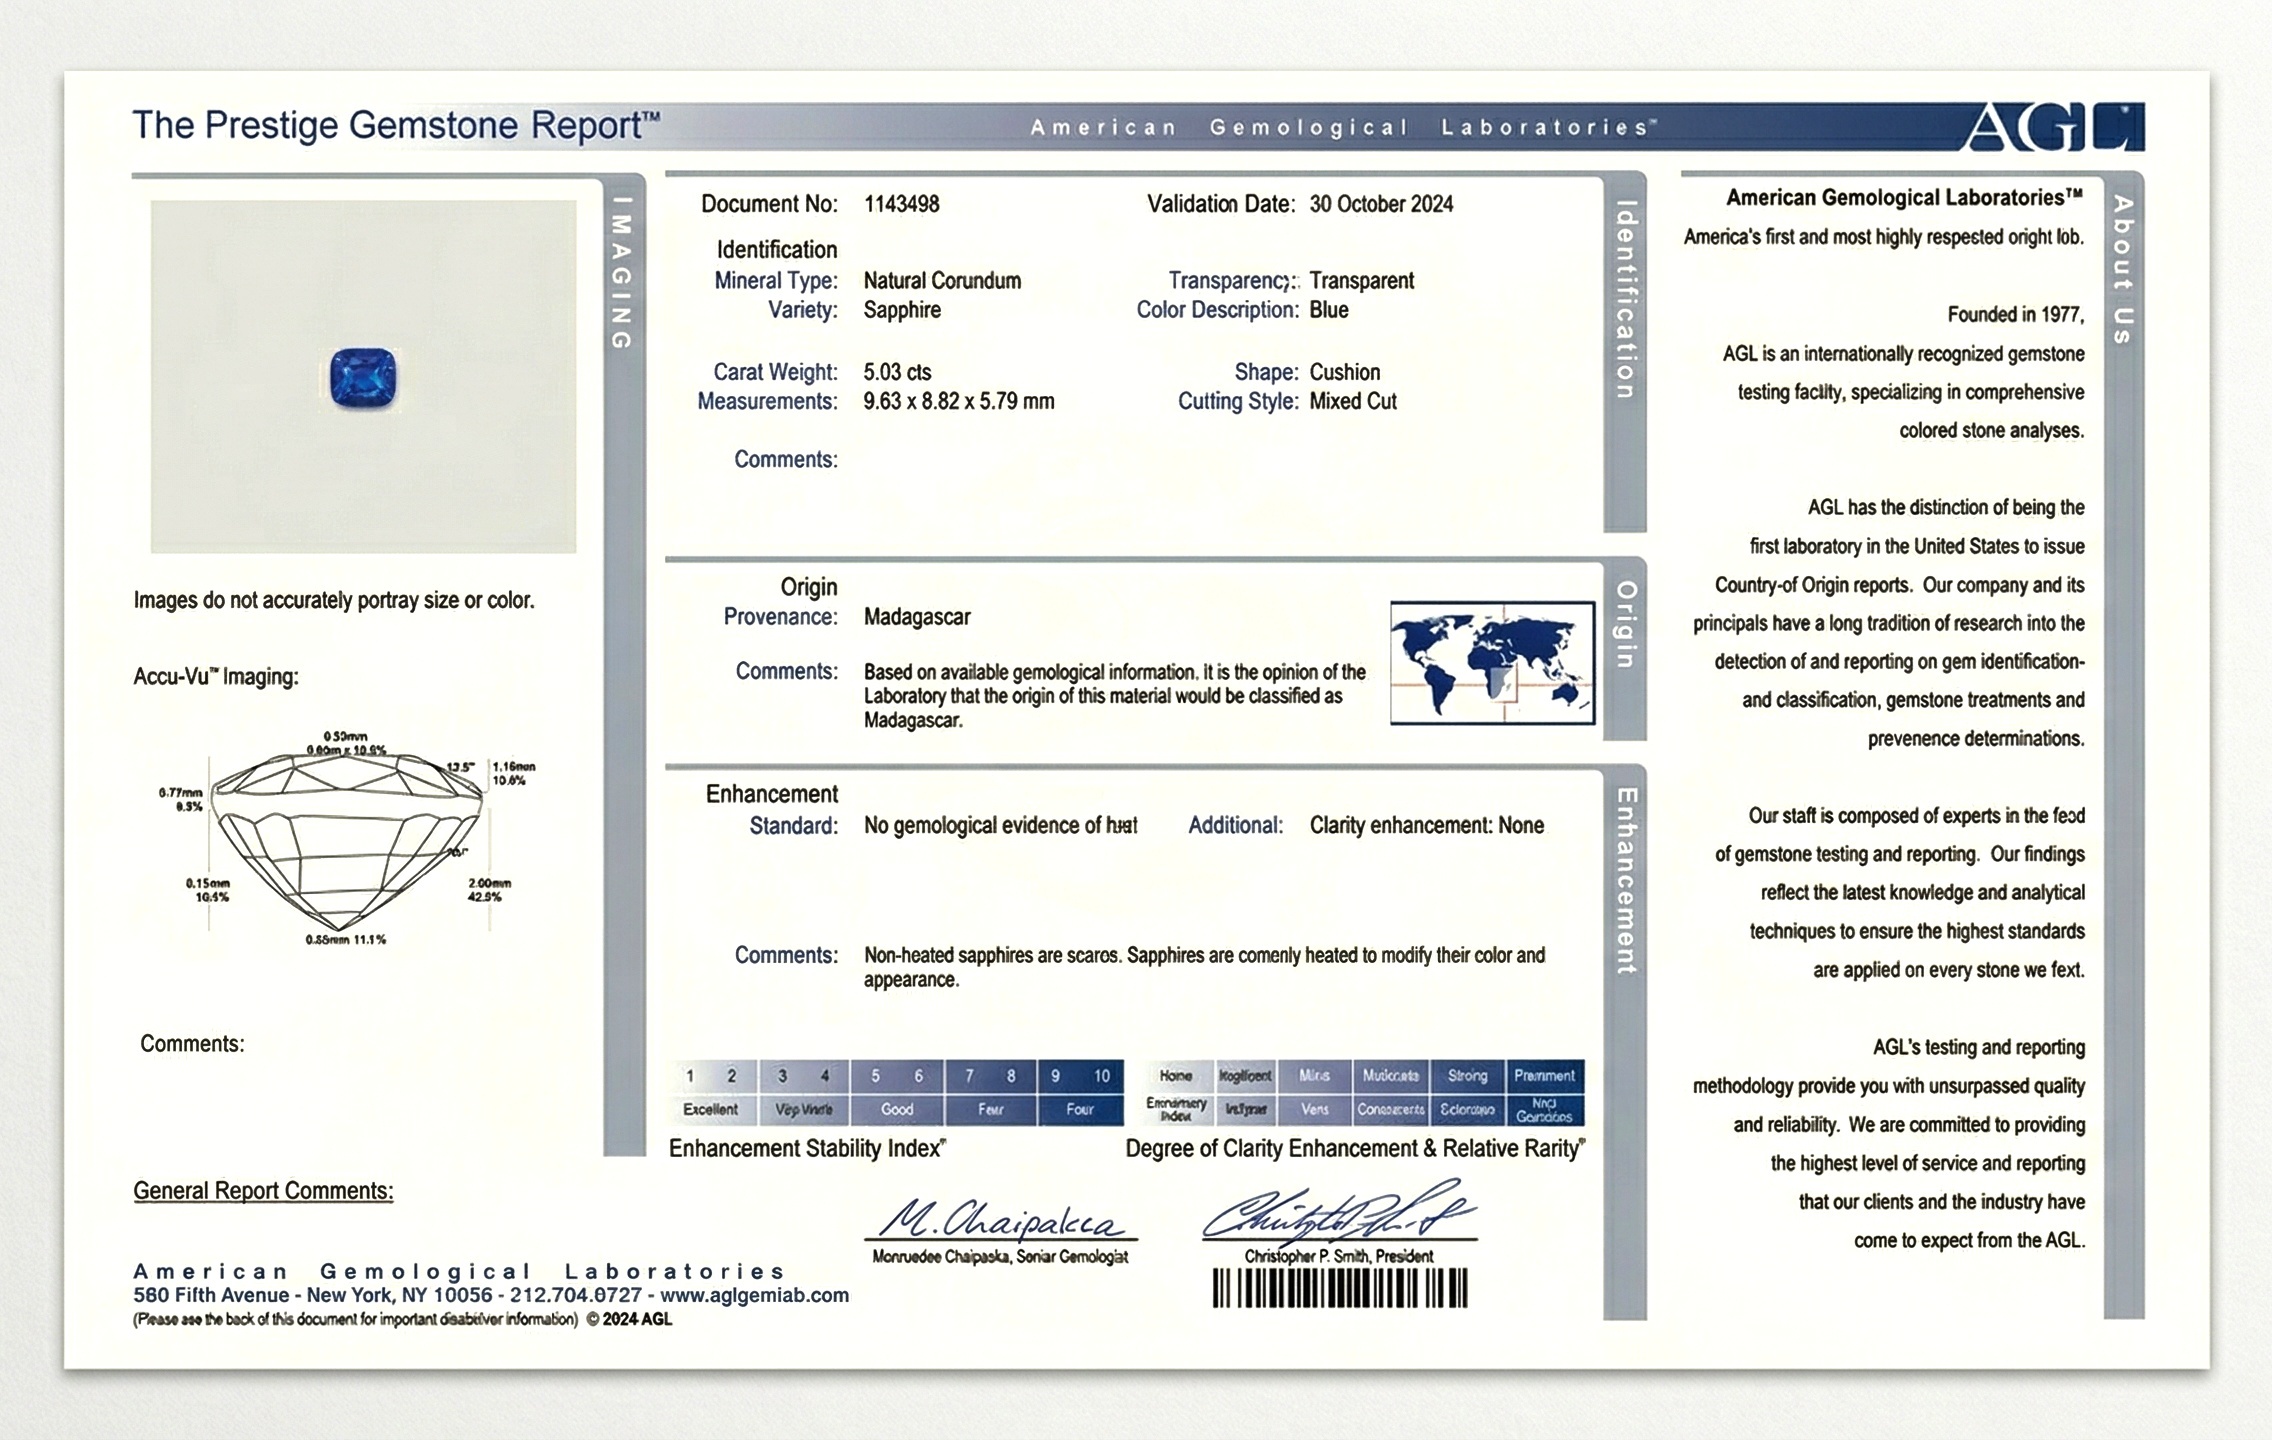Click the "Carat Weight:" label
The height and width of the screenshot is (1440, 2272).
coord(775,372)
